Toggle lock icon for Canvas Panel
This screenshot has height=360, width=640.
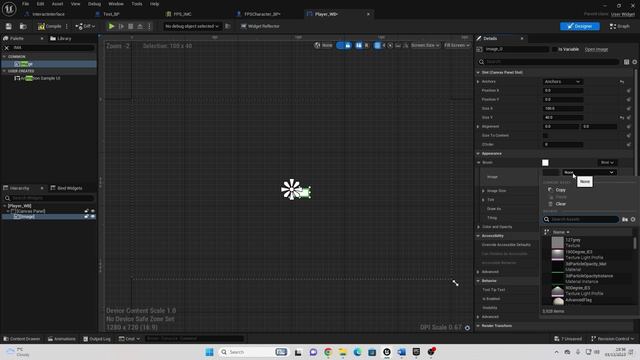pyautogui.click(x=87, y=211)
